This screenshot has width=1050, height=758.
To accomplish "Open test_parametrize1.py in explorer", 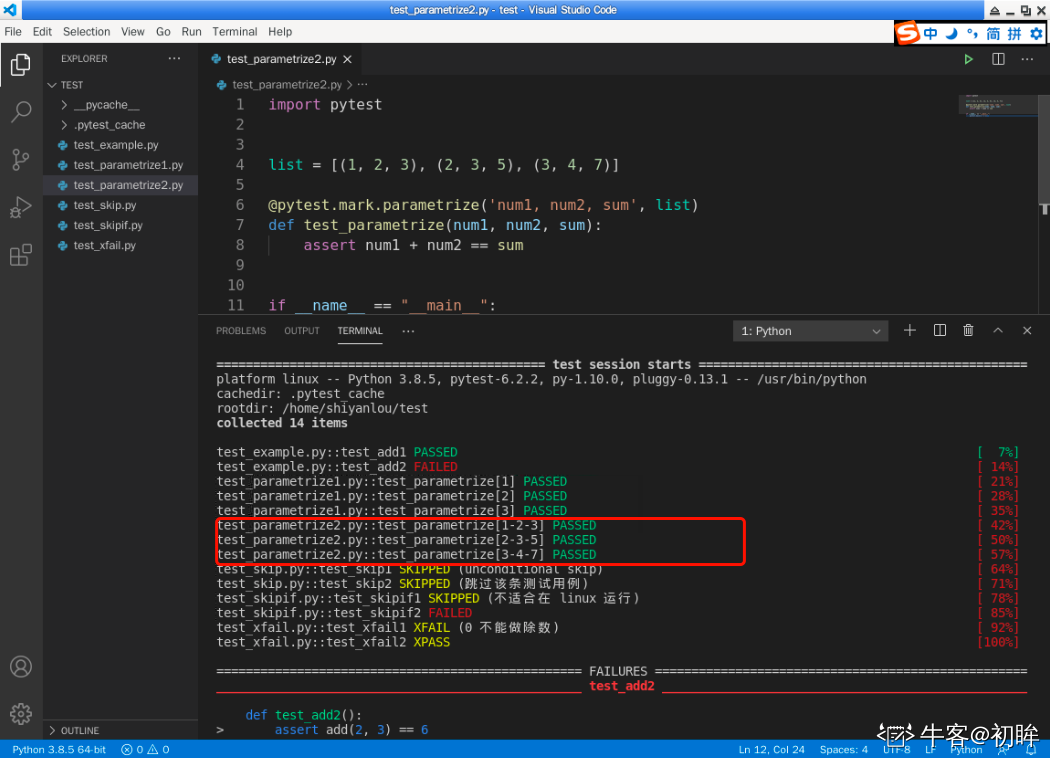I will coord(128,165).
